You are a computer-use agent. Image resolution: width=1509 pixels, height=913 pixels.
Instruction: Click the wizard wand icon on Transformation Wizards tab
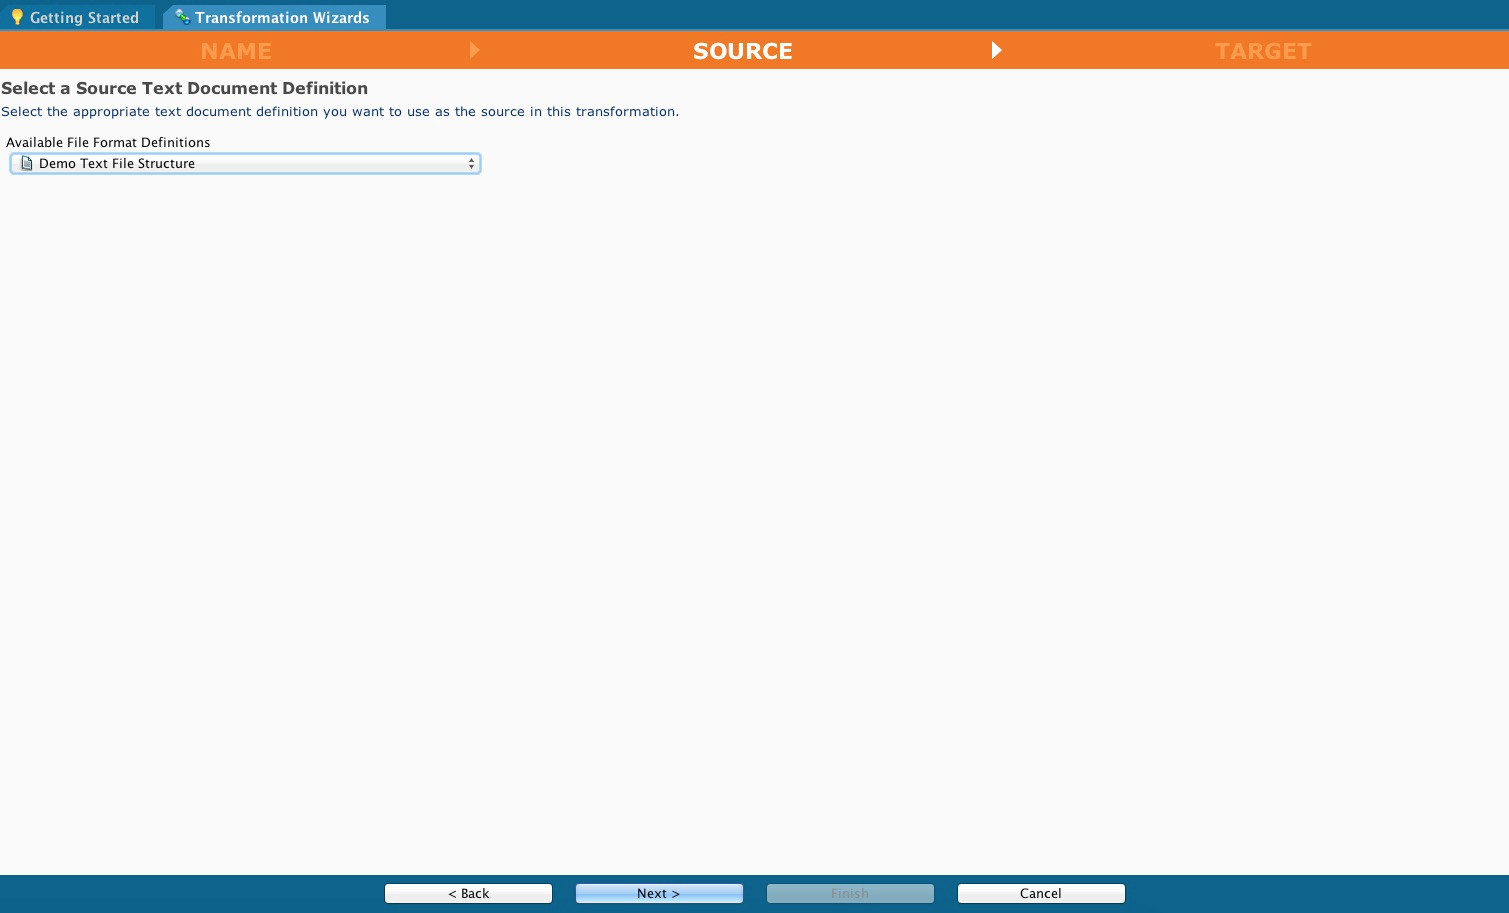pyautogui.click(x=182, y=17)
